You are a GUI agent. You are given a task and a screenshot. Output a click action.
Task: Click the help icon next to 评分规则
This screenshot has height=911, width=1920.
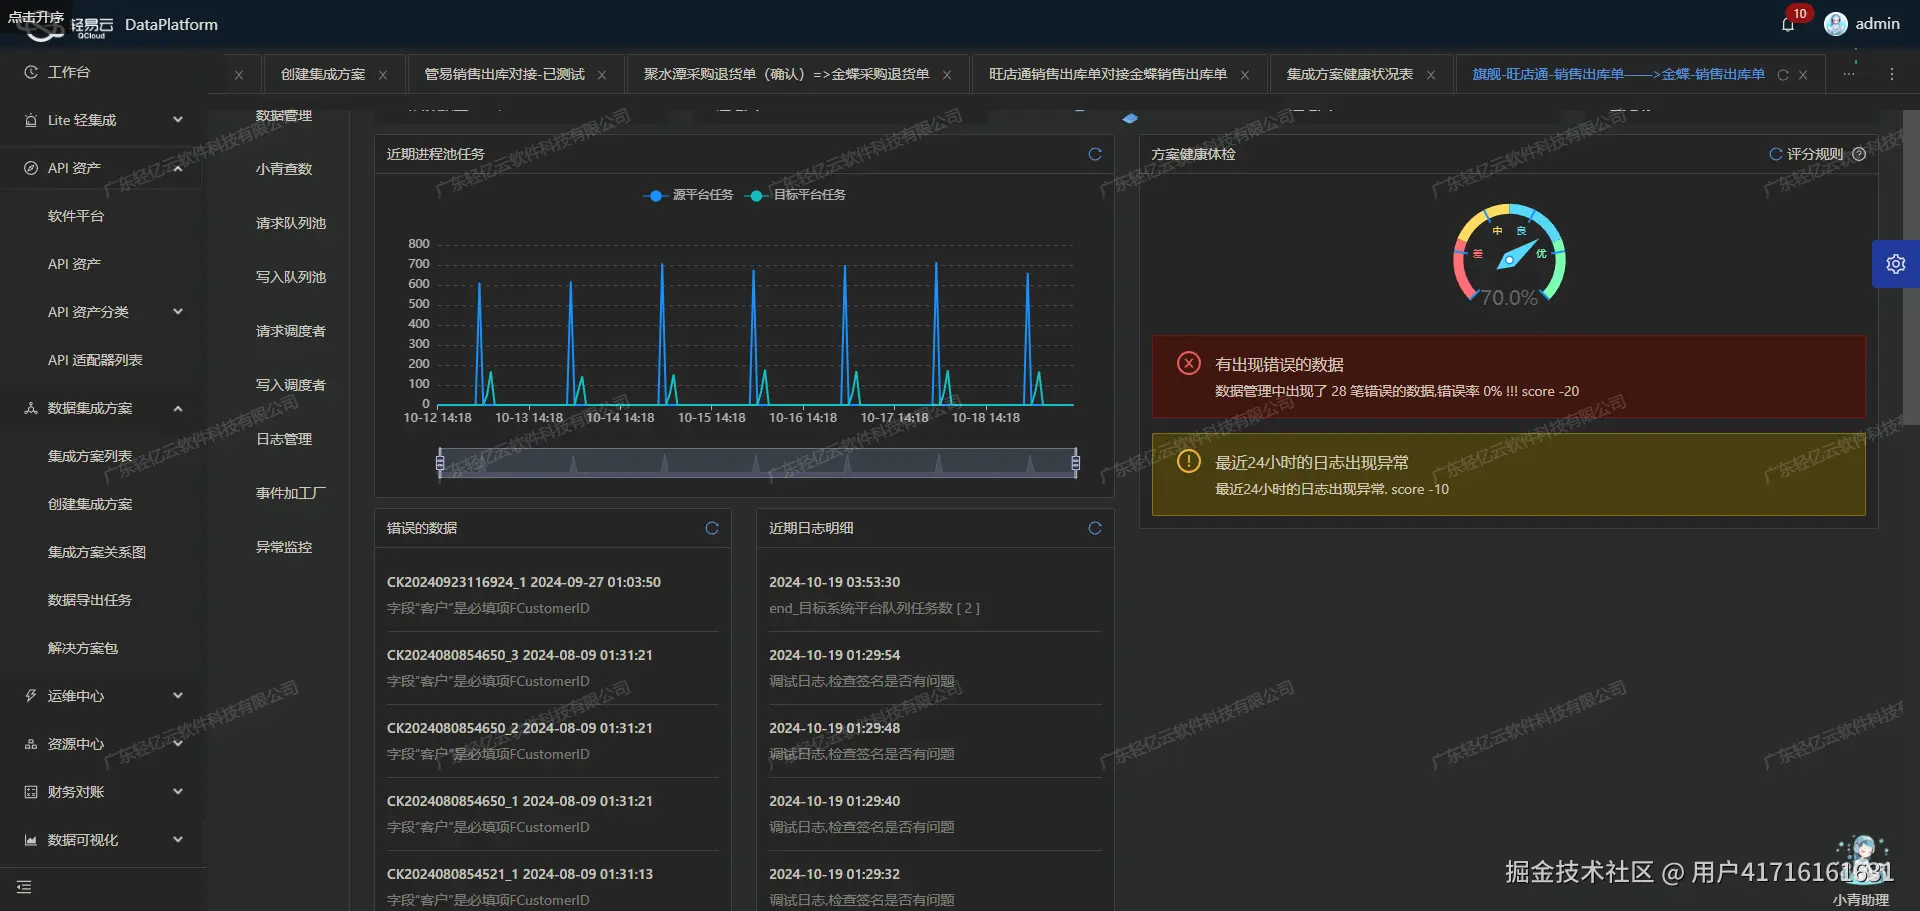point(1859,154)
